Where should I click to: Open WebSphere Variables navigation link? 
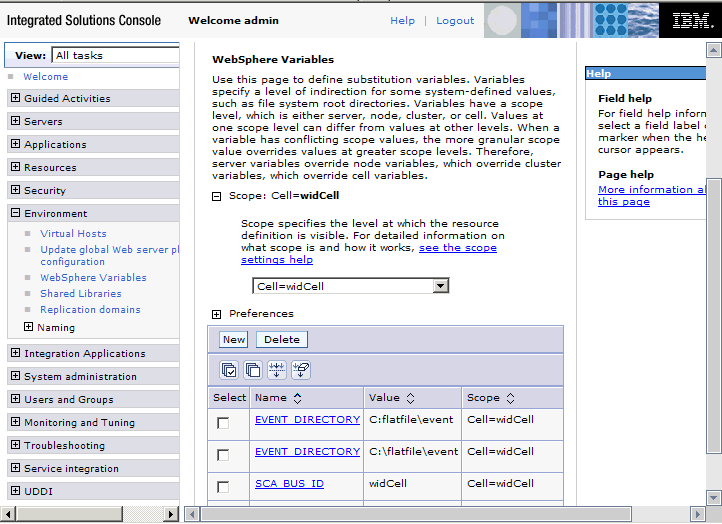click(93, 277)
